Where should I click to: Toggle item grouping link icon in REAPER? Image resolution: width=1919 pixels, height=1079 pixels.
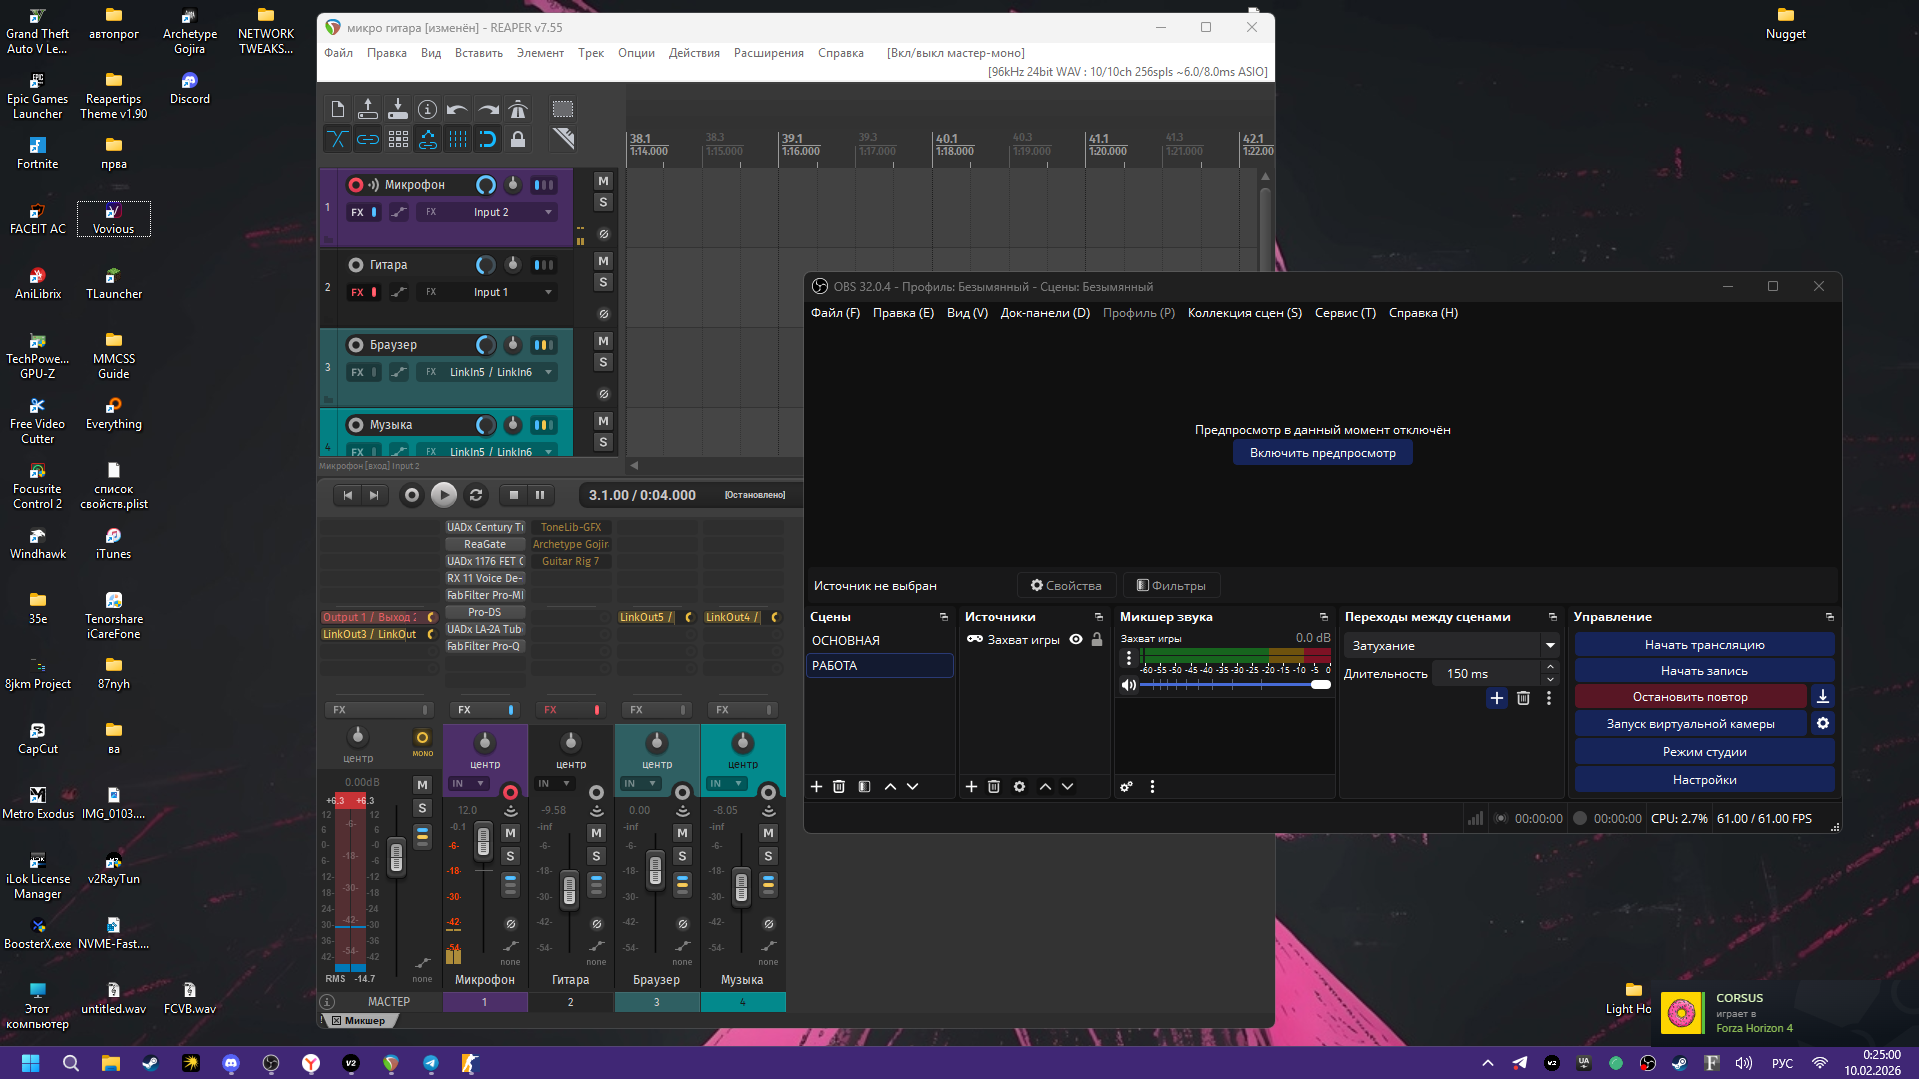pyautogui.click(x=368, y=139)
